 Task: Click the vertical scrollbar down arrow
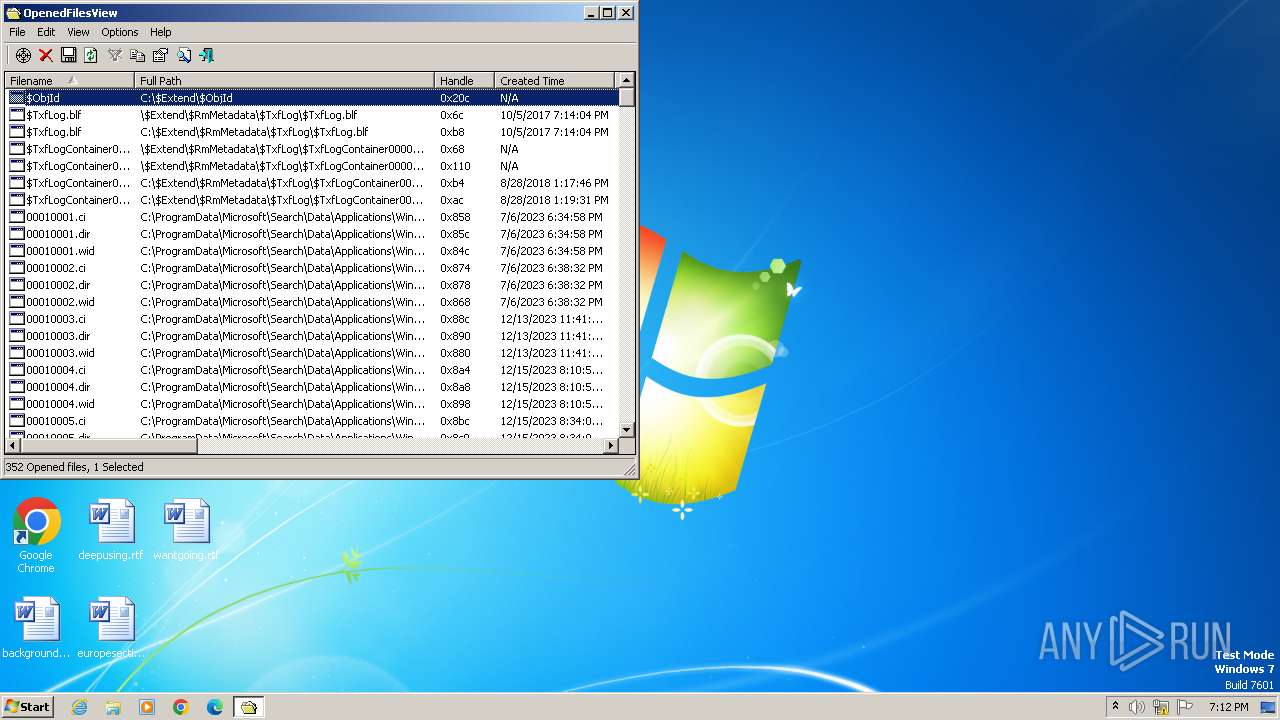click(627, 429)
